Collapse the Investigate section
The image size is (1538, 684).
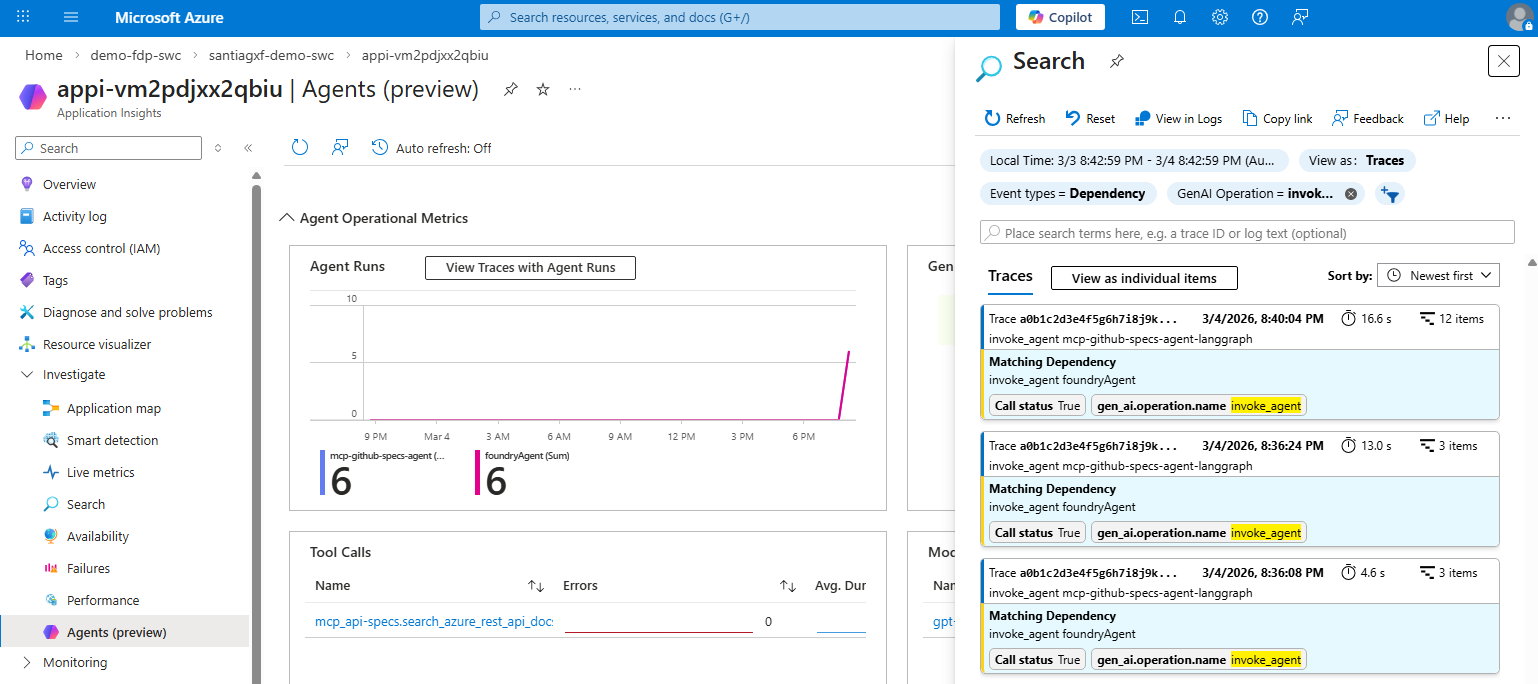[x=74, y=374]
